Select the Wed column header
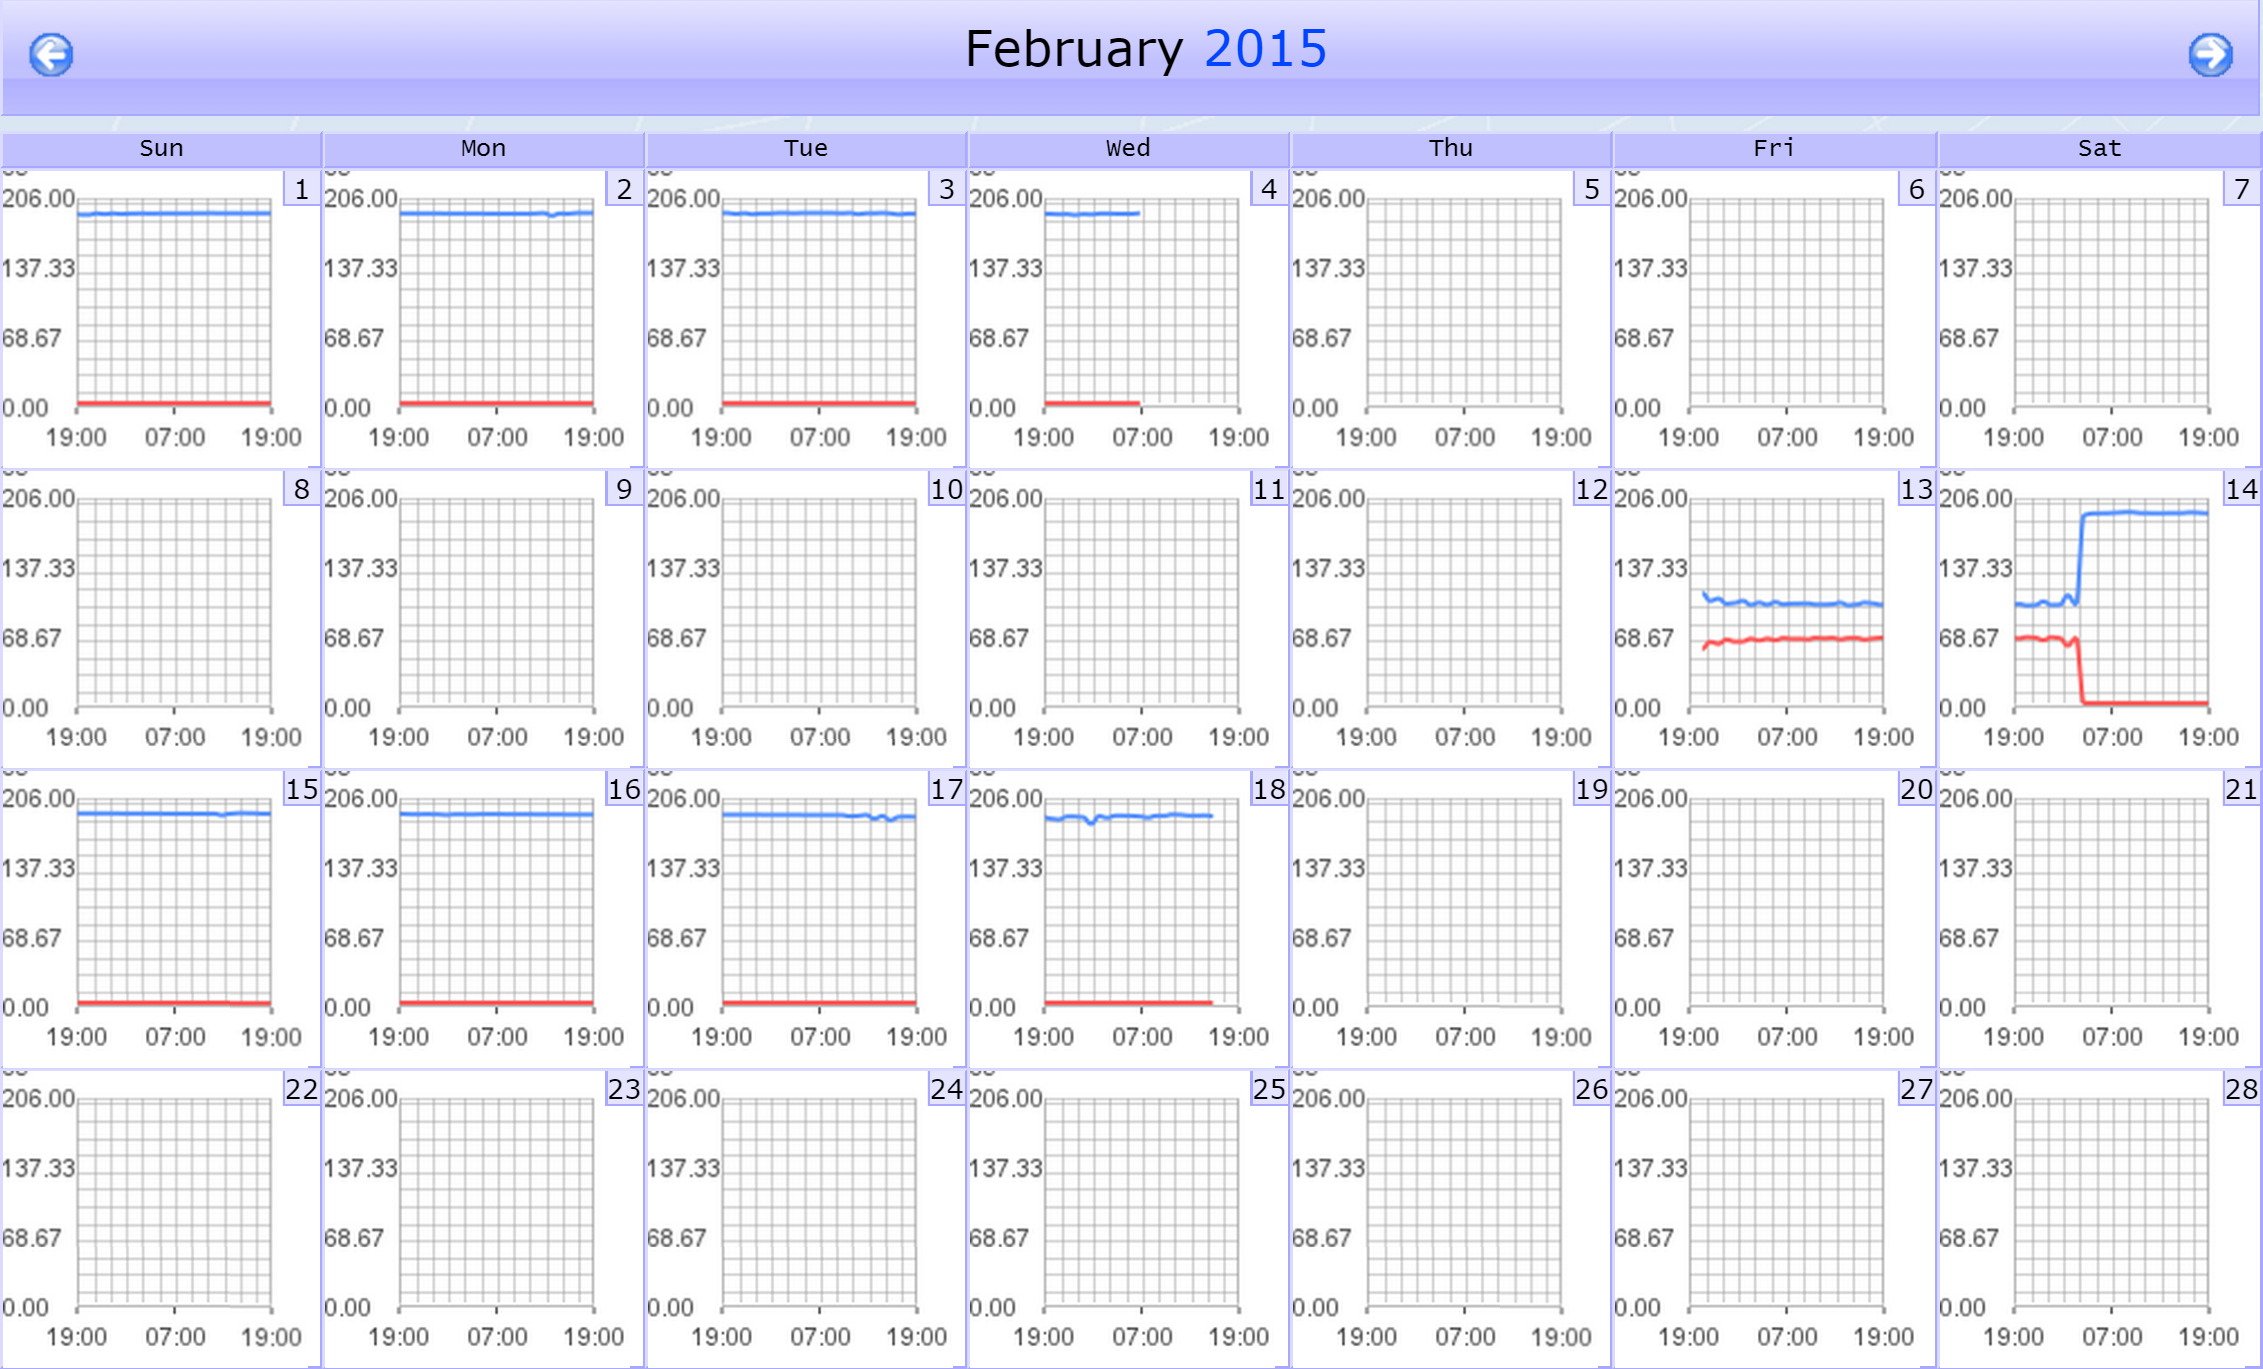The height and width of the screenshot is (1369, 2263). coord(1128,149)
